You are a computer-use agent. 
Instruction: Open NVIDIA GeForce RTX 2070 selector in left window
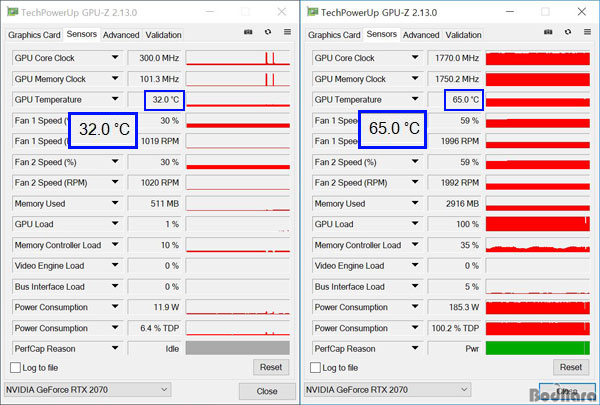tap(87, 390)
